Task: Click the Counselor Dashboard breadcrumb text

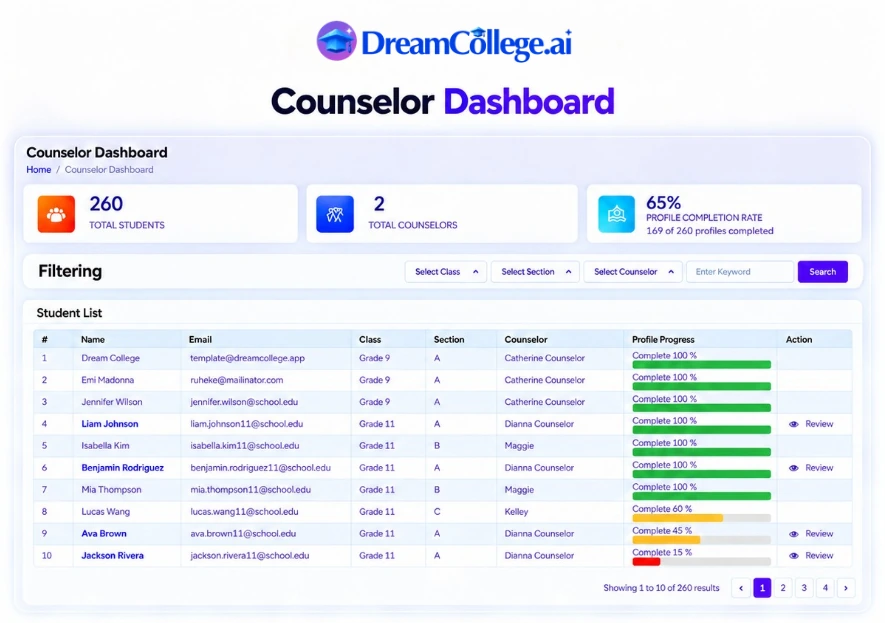Action: tap(109, 169)
